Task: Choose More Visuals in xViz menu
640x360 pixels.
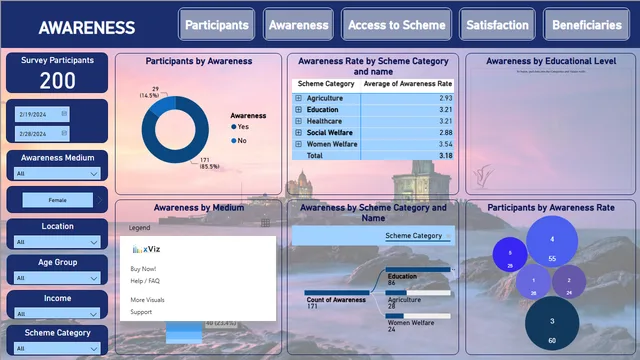Action: 147,300
